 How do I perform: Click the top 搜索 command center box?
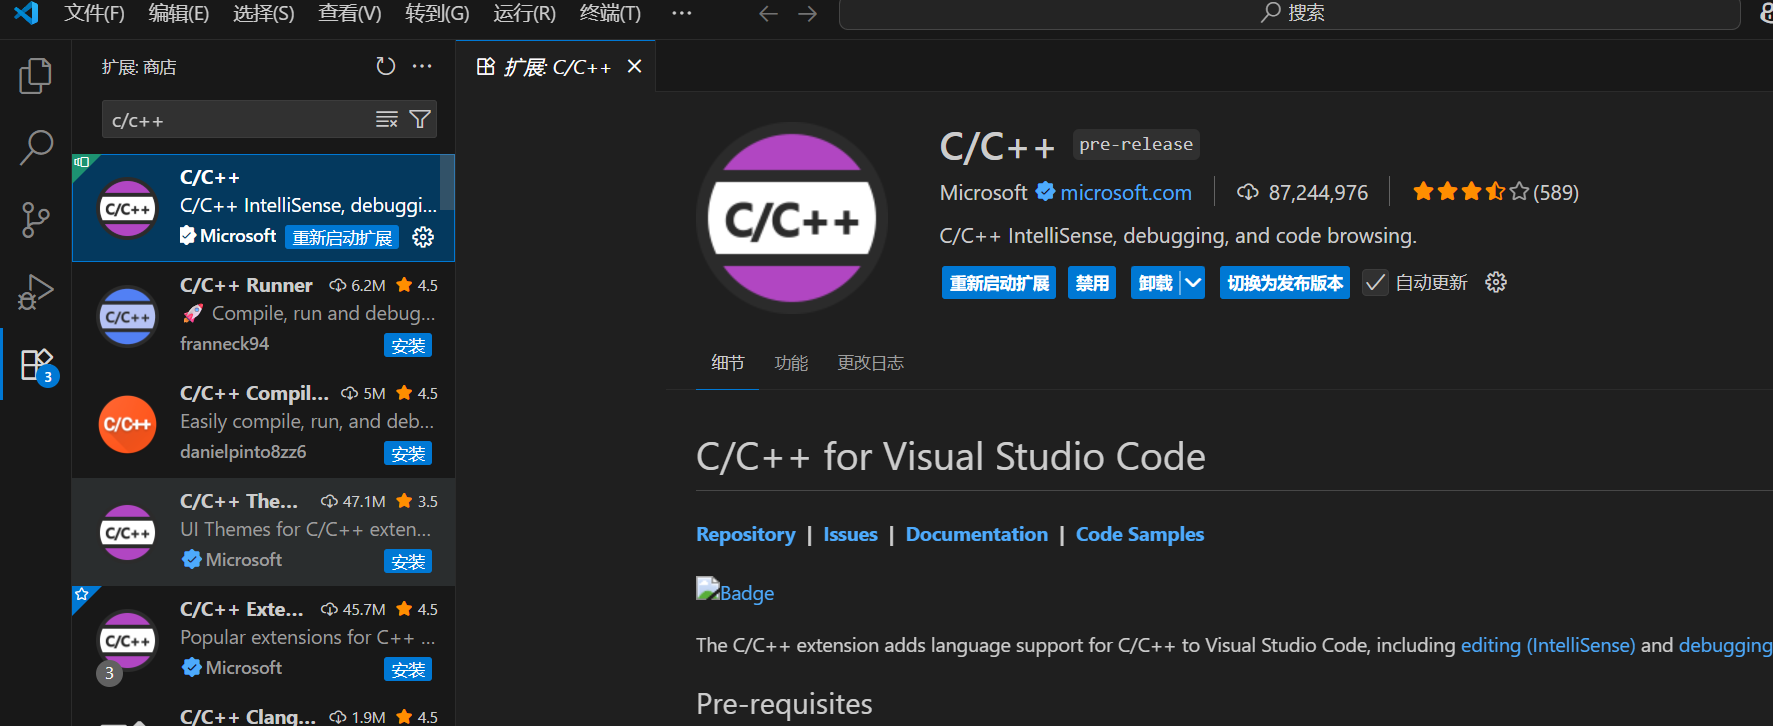coord(1290,13)
